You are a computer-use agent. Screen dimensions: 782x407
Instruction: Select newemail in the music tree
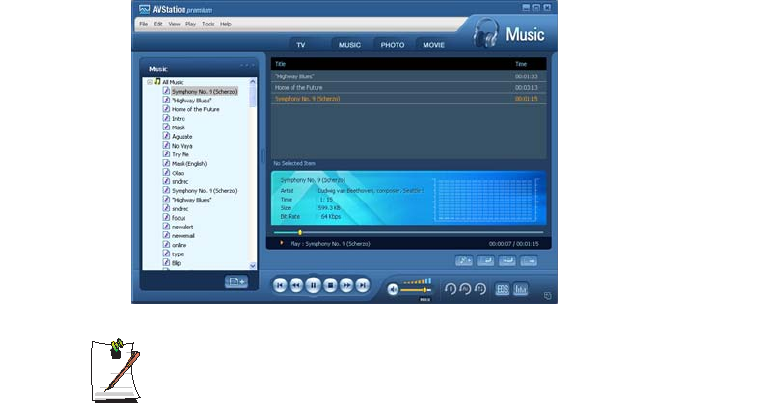click(183, 236)
